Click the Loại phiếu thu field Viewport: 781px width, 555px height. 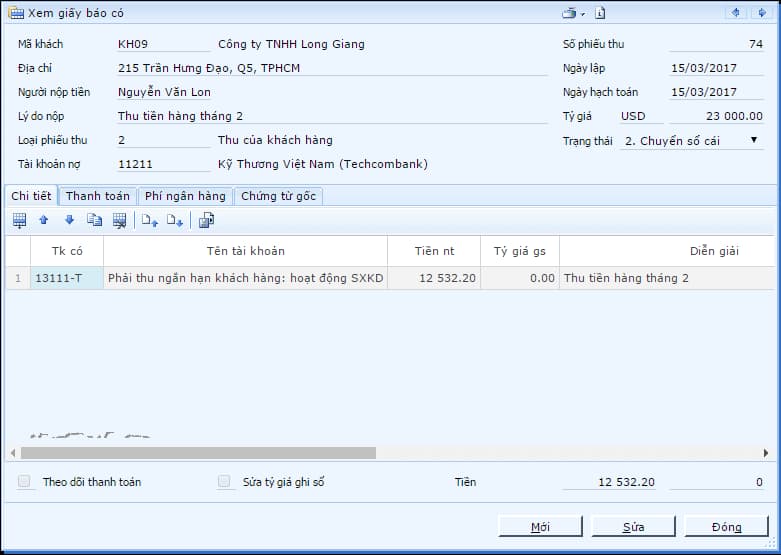tap(163, 140)
